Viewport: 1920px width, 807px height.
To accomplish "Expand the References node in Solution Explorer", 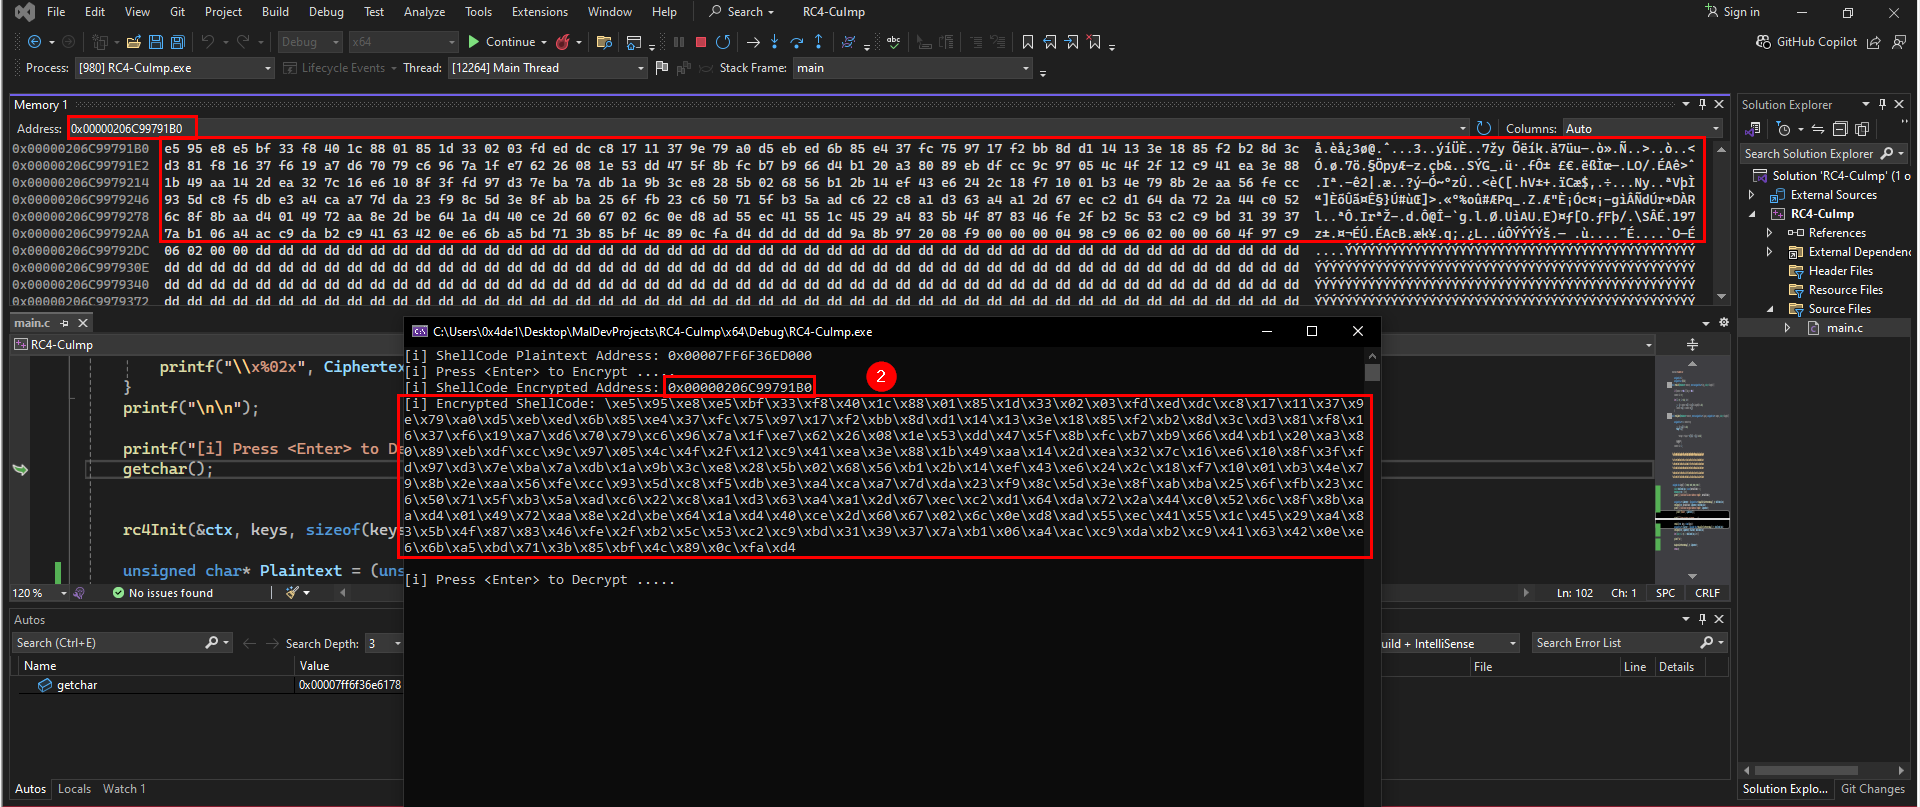I will (x=1770, y=233).
